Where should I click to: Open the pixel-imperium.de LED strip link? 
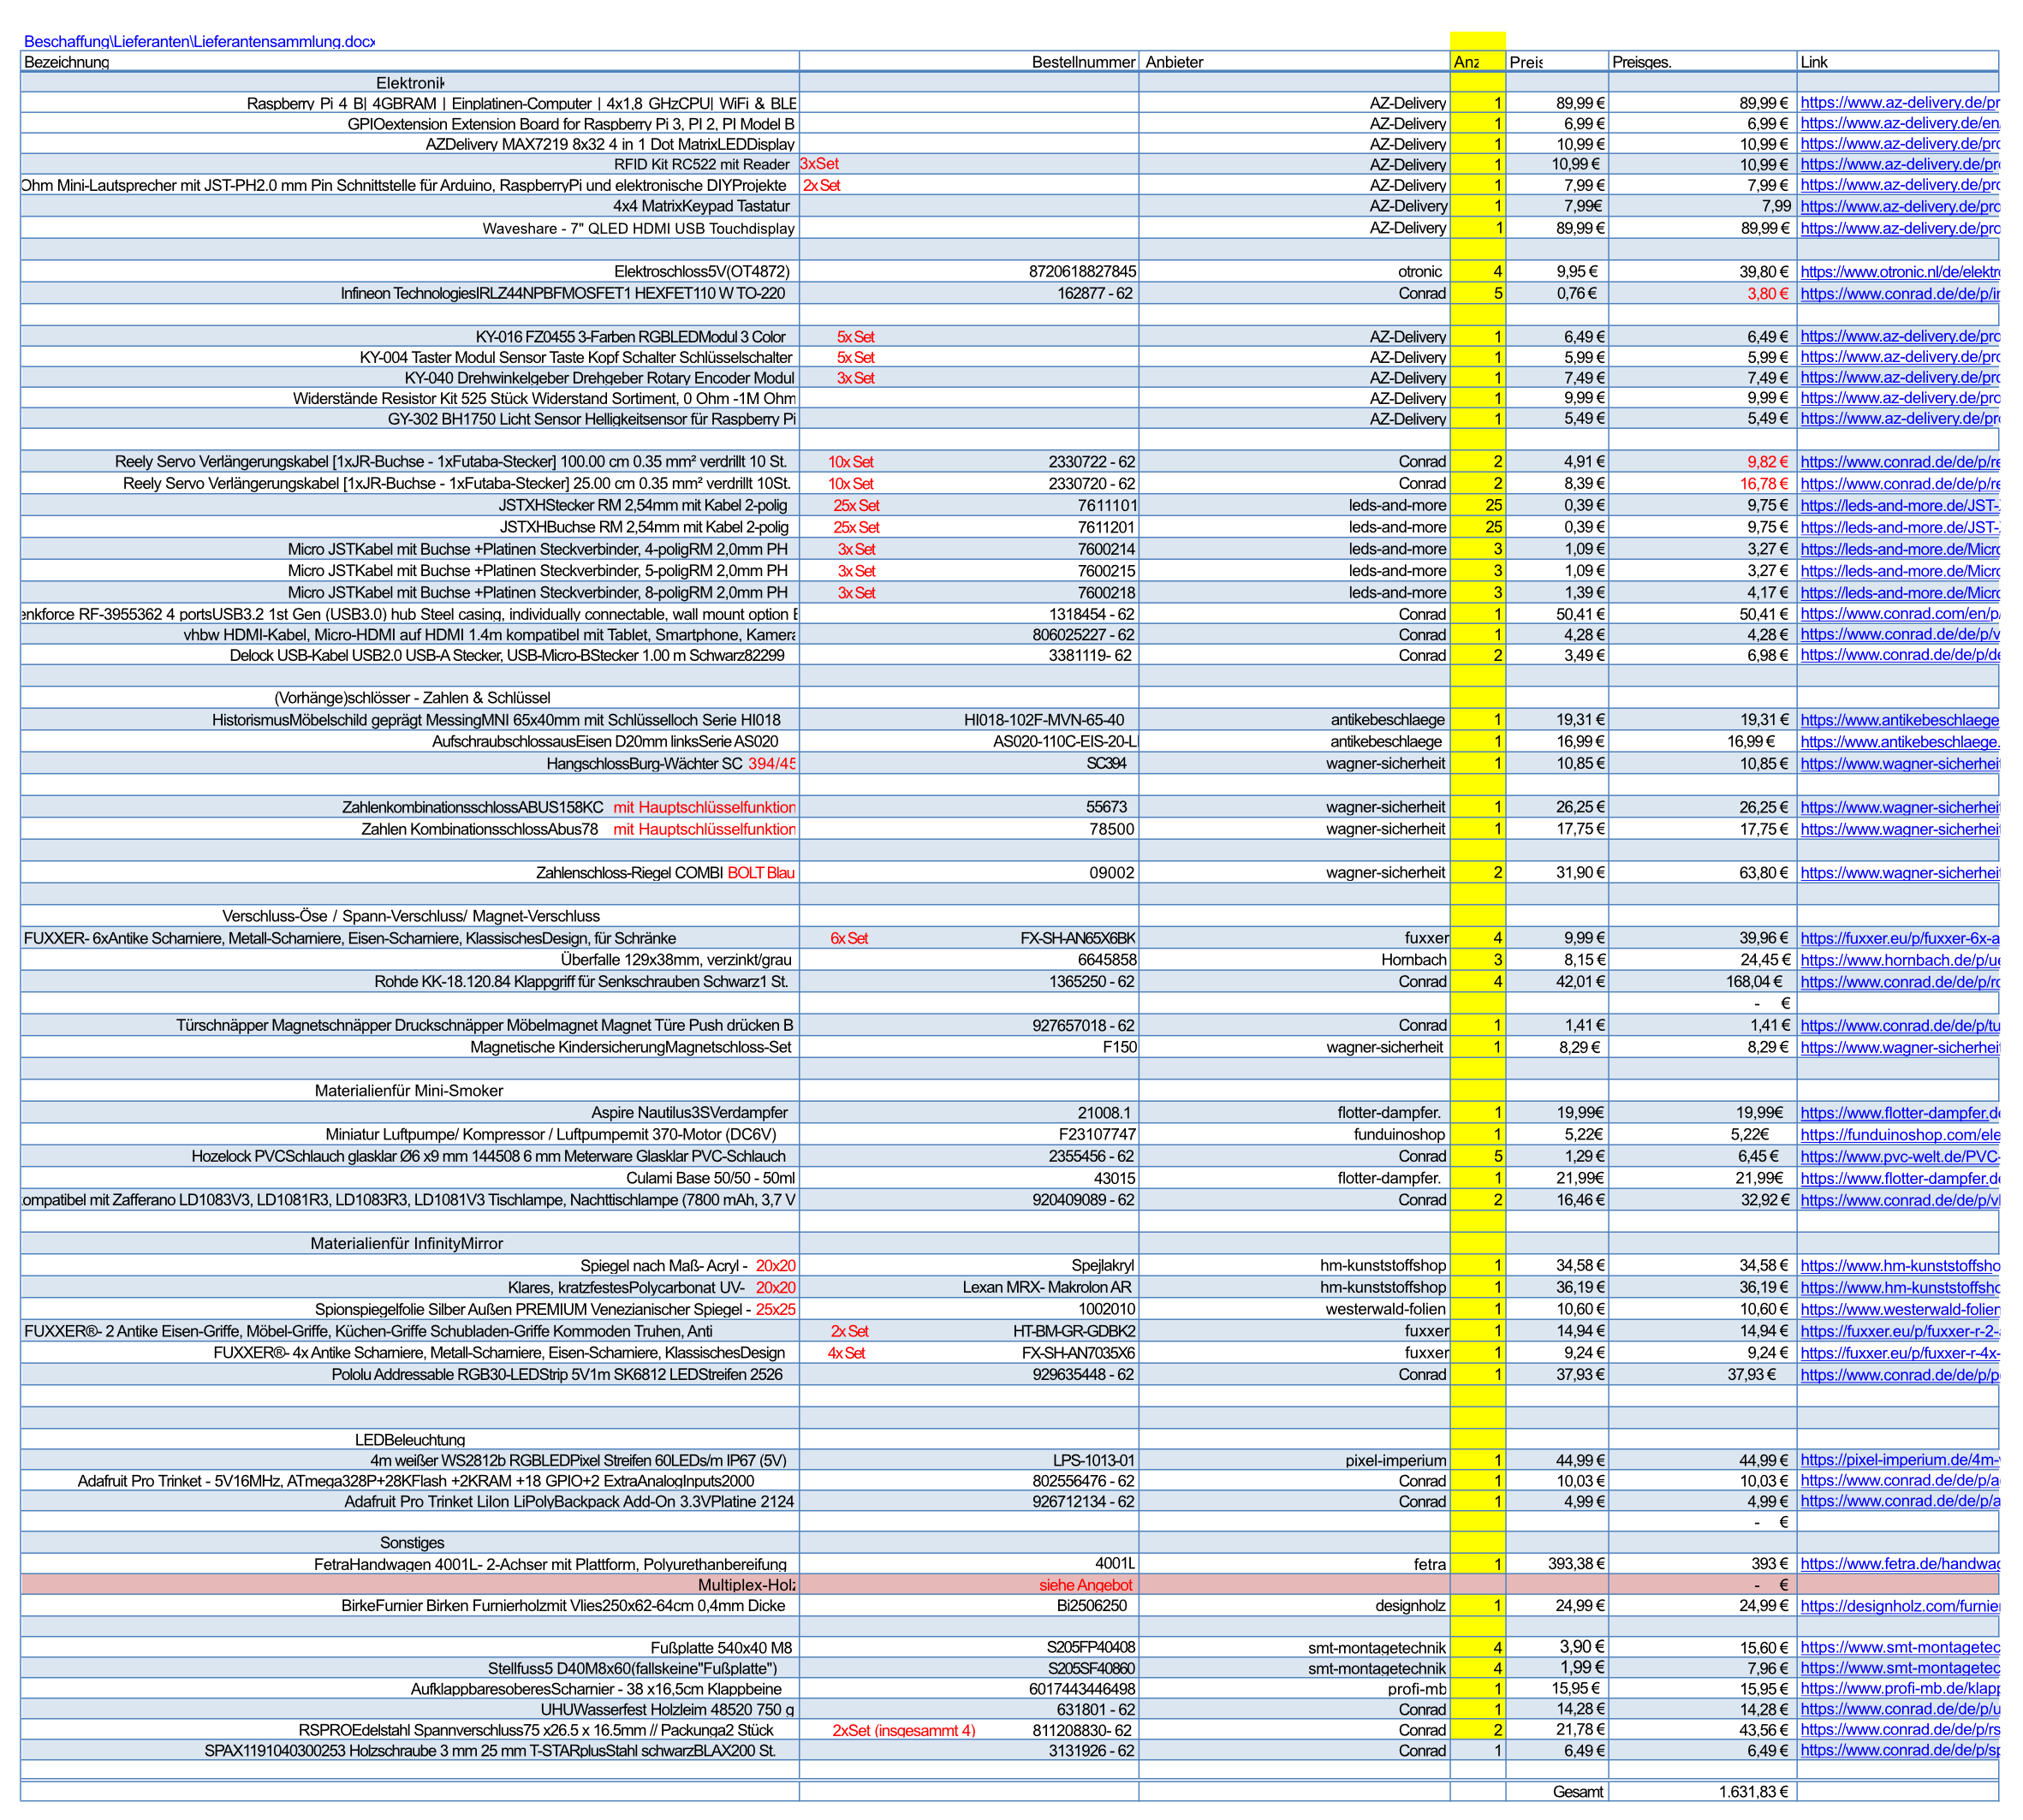tap(1898, 1460)
